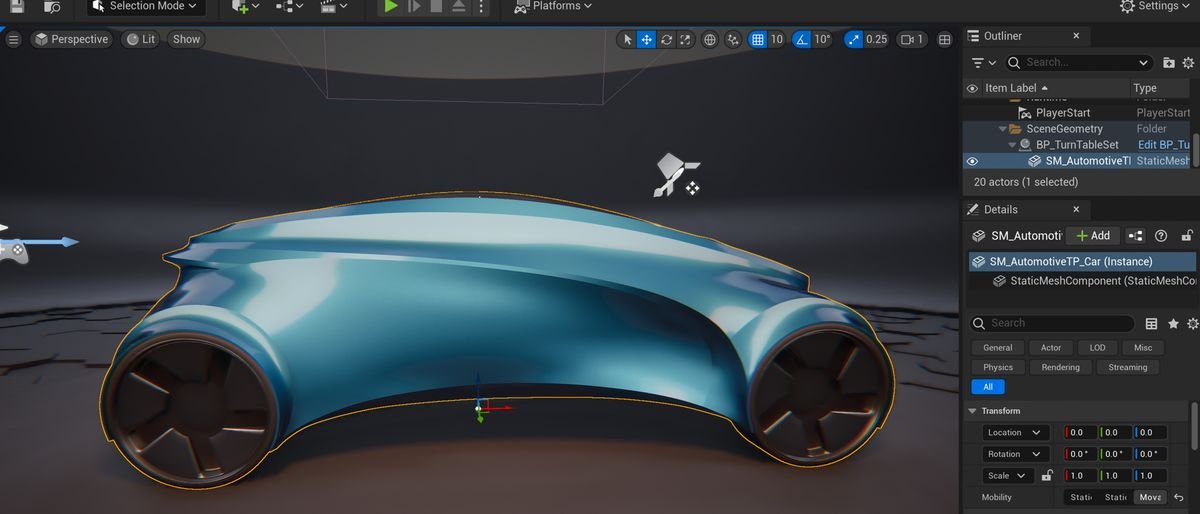Click the Skip/advance frame button
This screenshot has height=514, width=1200.
pos(414,6)
